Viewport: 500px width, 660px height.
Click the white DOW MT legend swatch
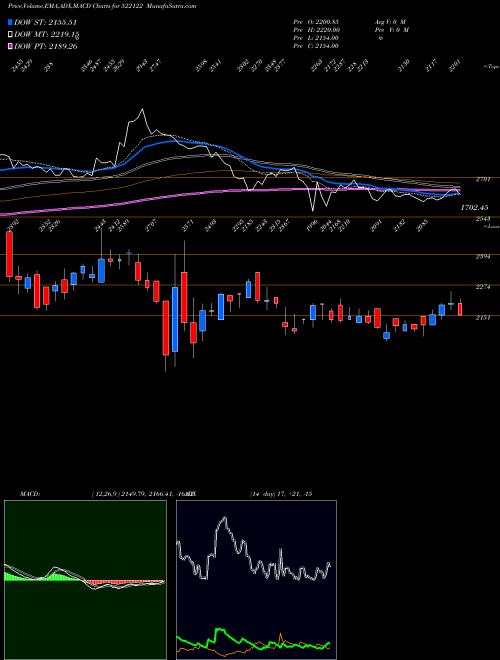11,35
